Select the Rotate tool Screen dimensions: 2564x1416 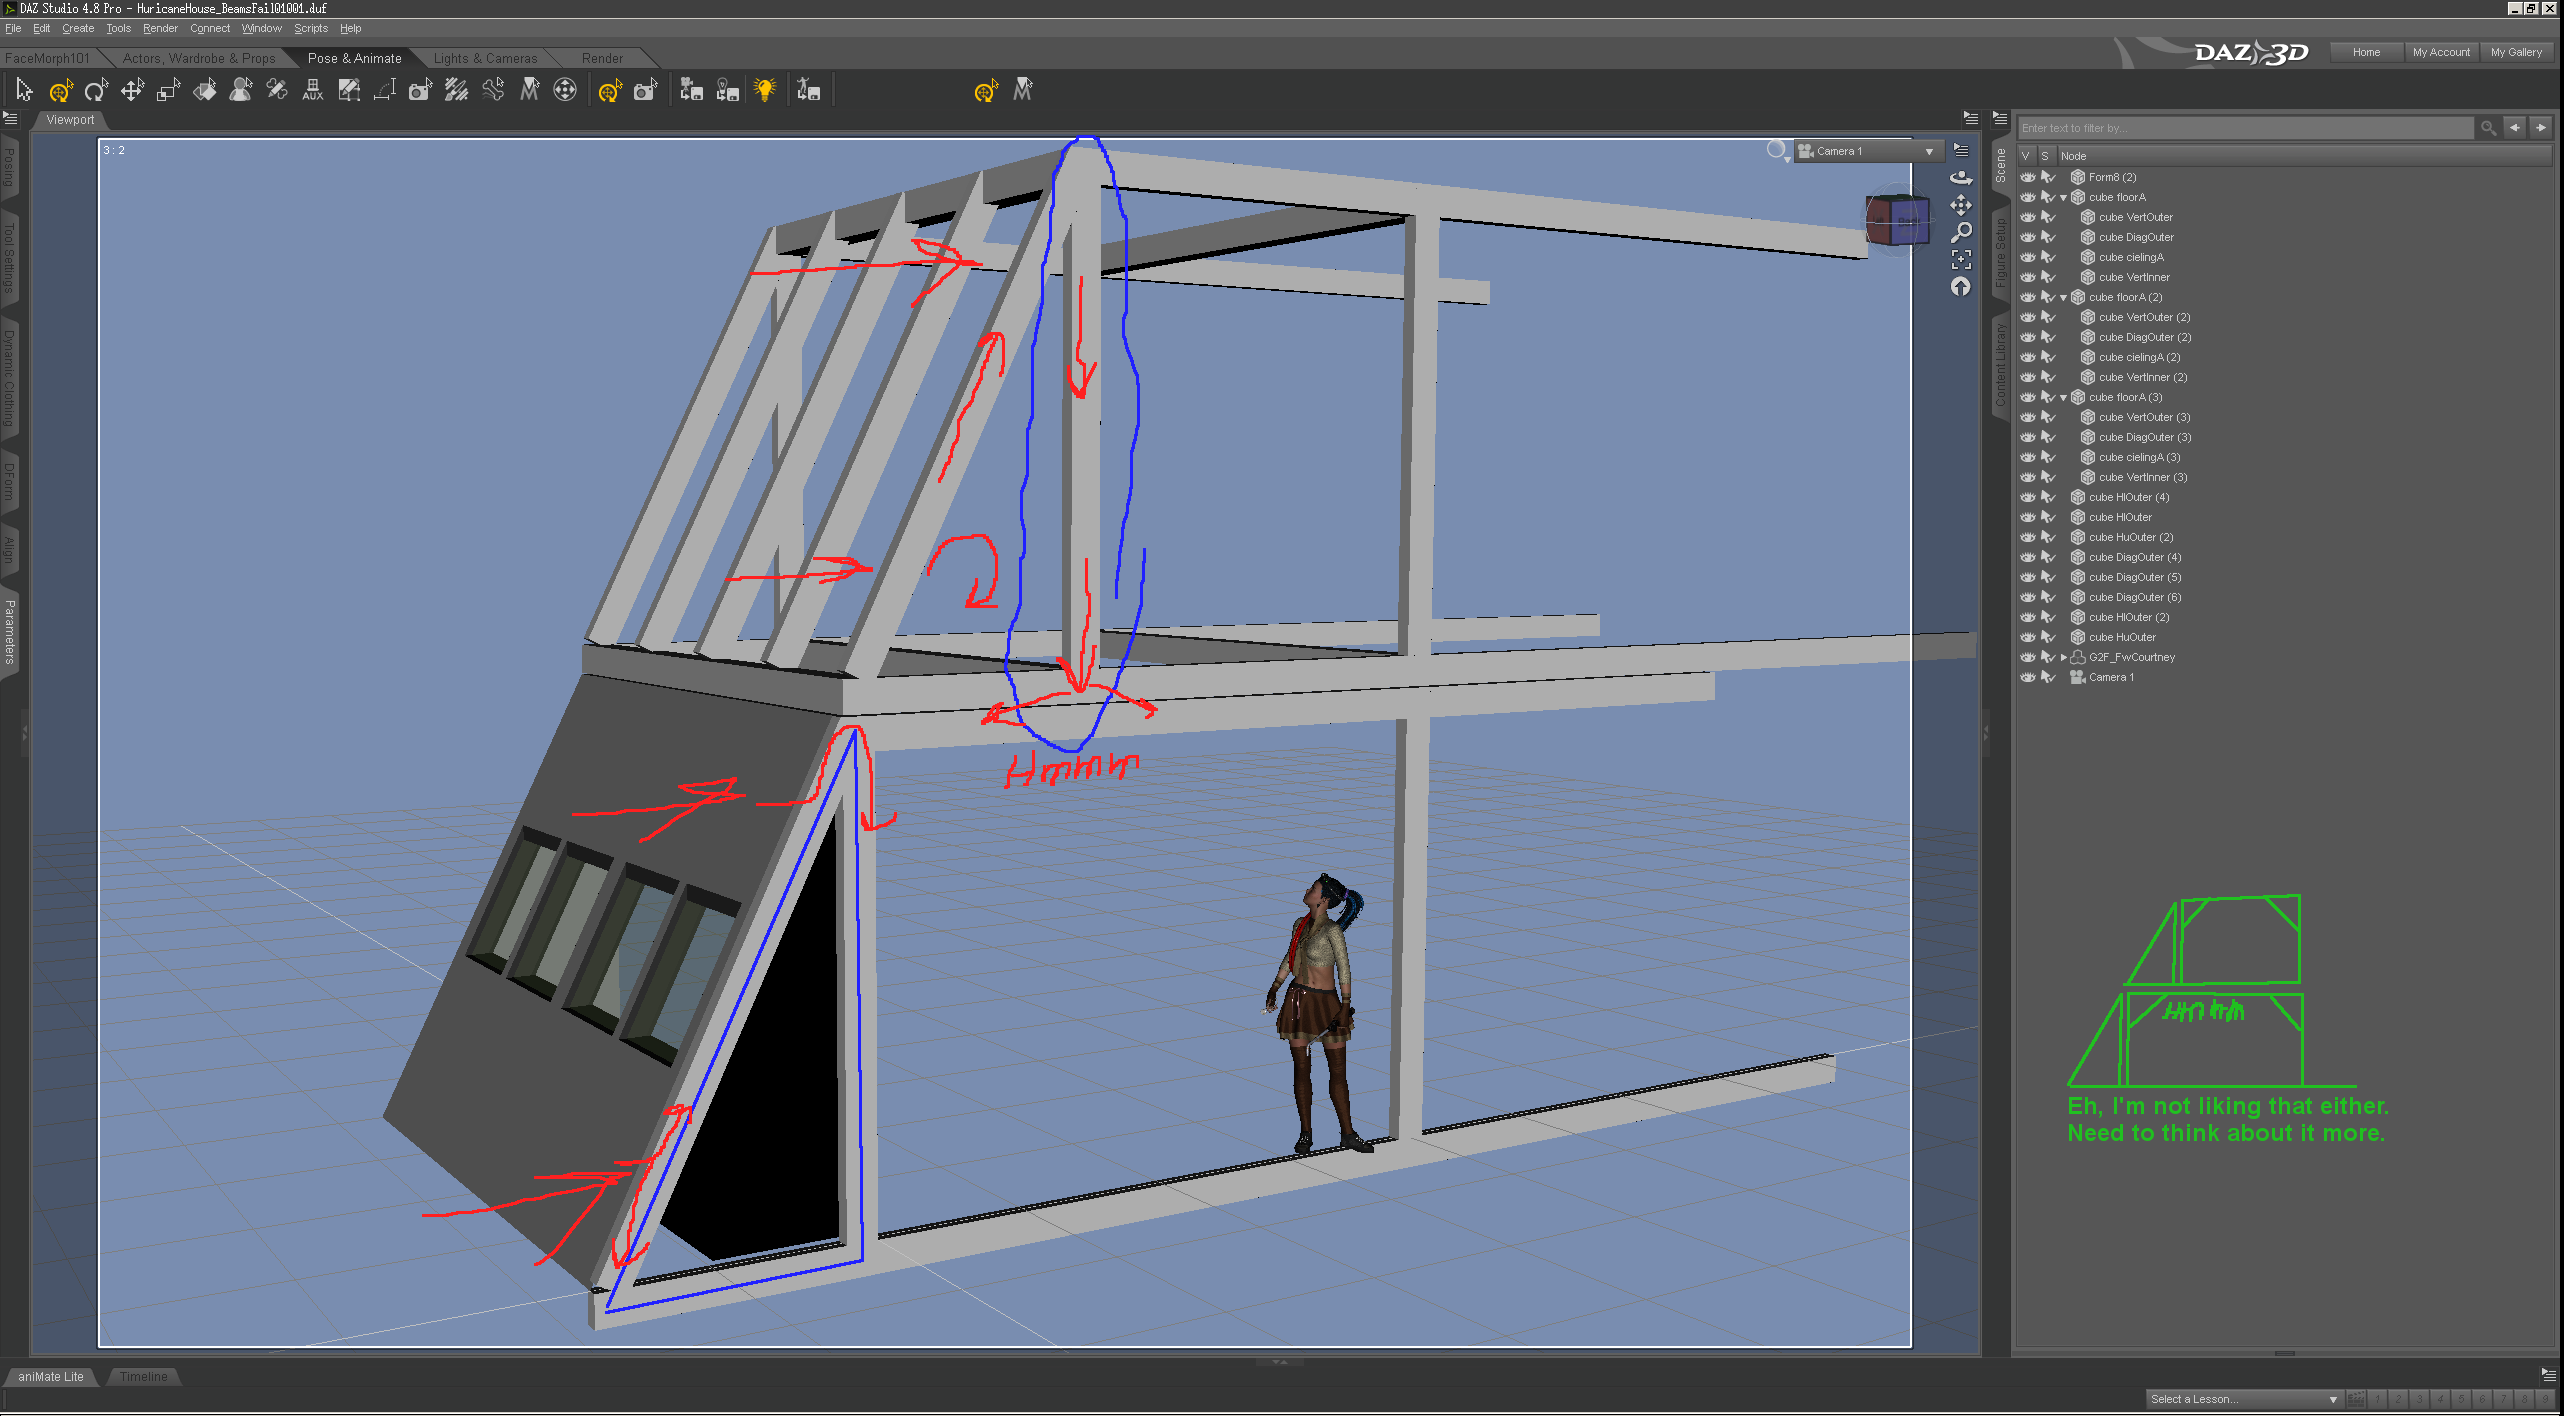pyautogui.click(x=96, y=91)
